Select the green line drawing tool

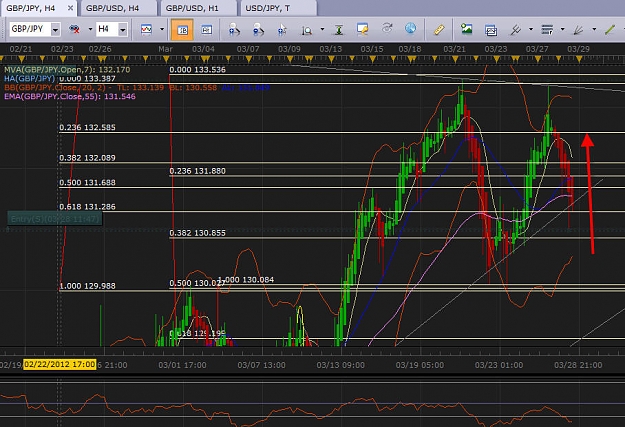click(610, 30)
